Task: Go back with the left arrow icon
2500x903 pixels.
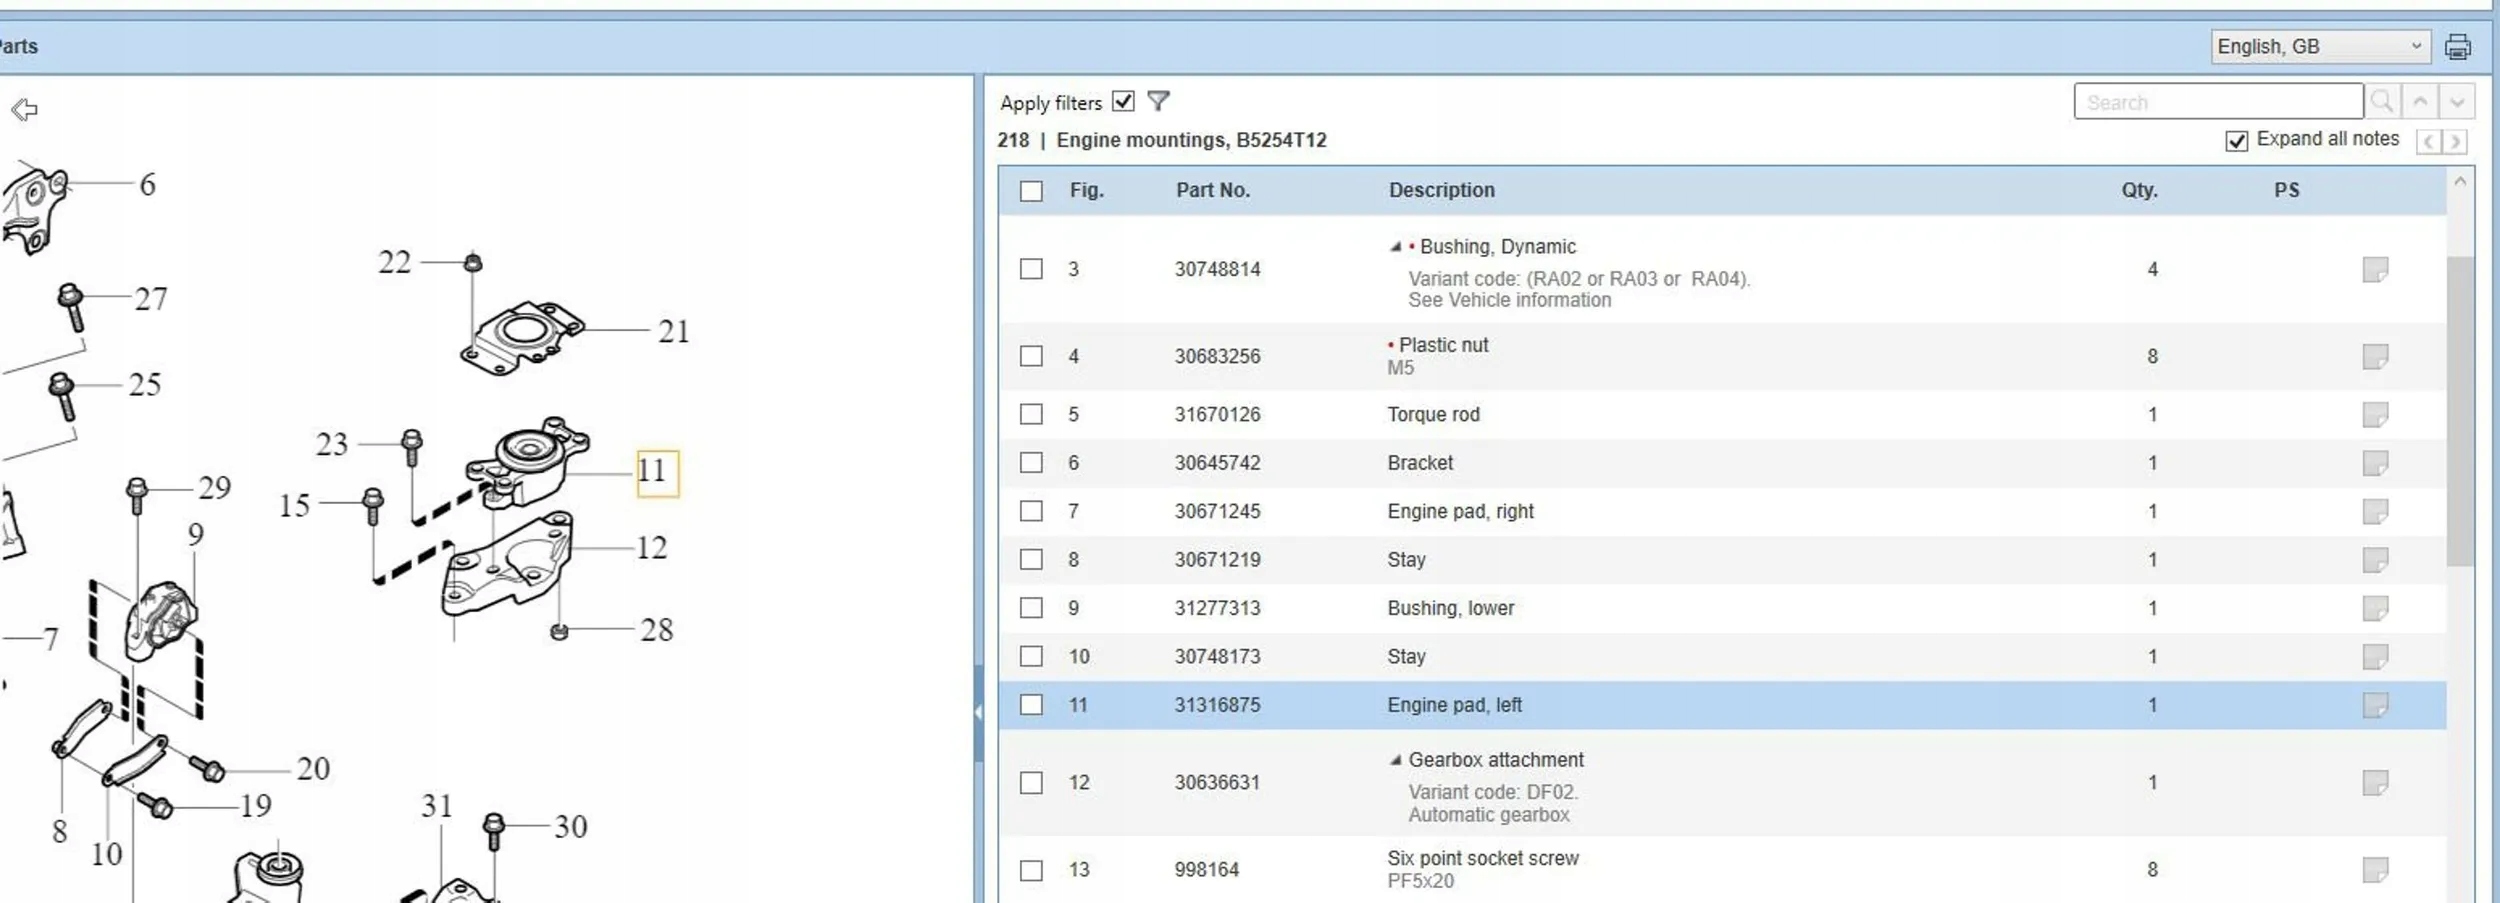Action: tap(24, 110)
